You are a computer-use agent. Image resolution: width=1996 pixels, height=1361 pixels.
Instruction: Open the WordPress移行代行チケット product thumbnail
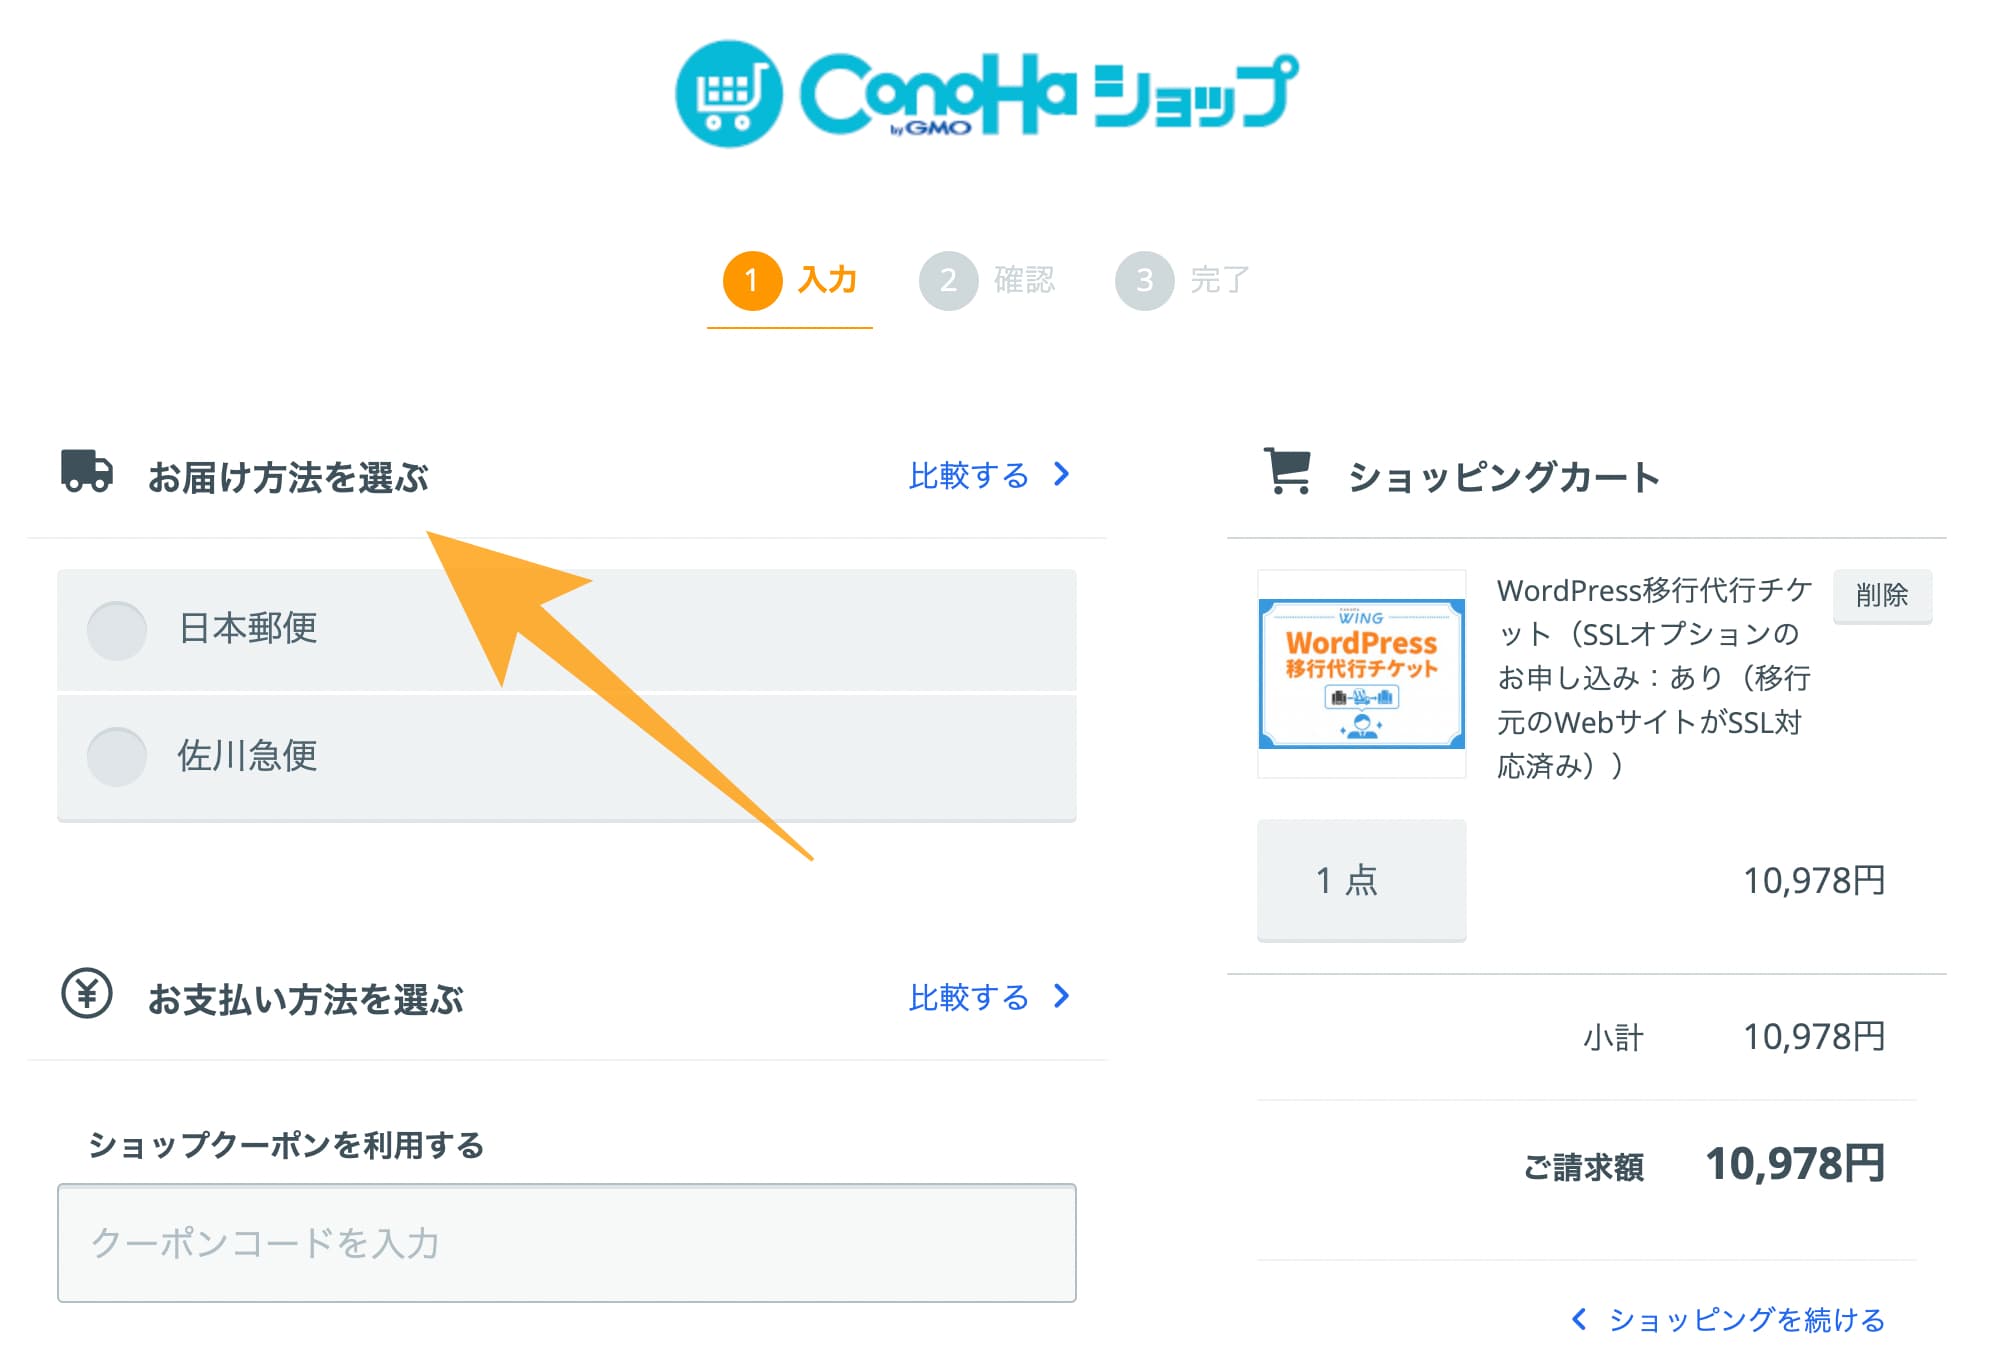1361,673
